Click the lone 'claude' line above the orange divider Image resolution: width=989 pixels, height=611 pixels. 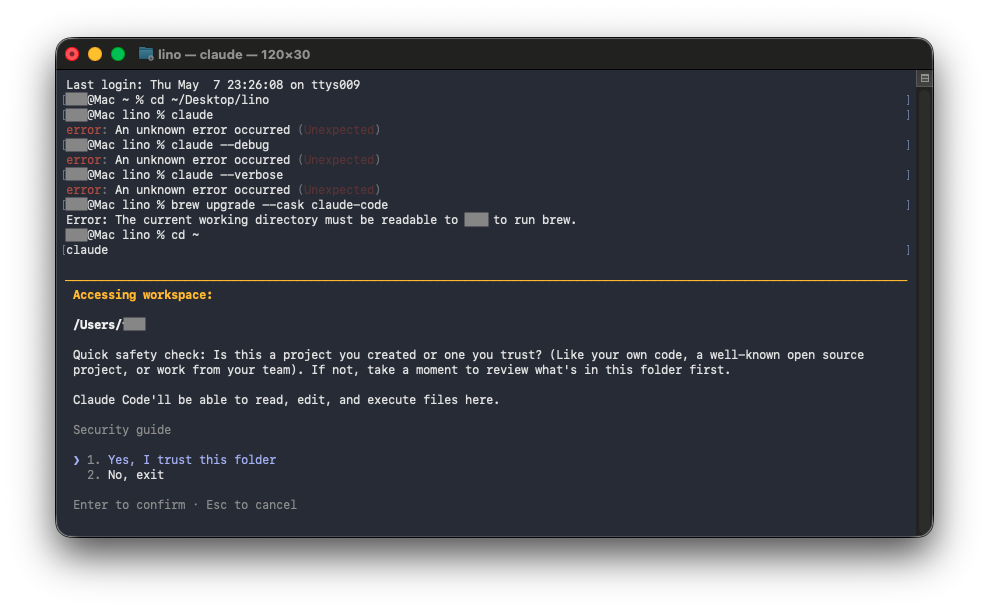[87, 250]
